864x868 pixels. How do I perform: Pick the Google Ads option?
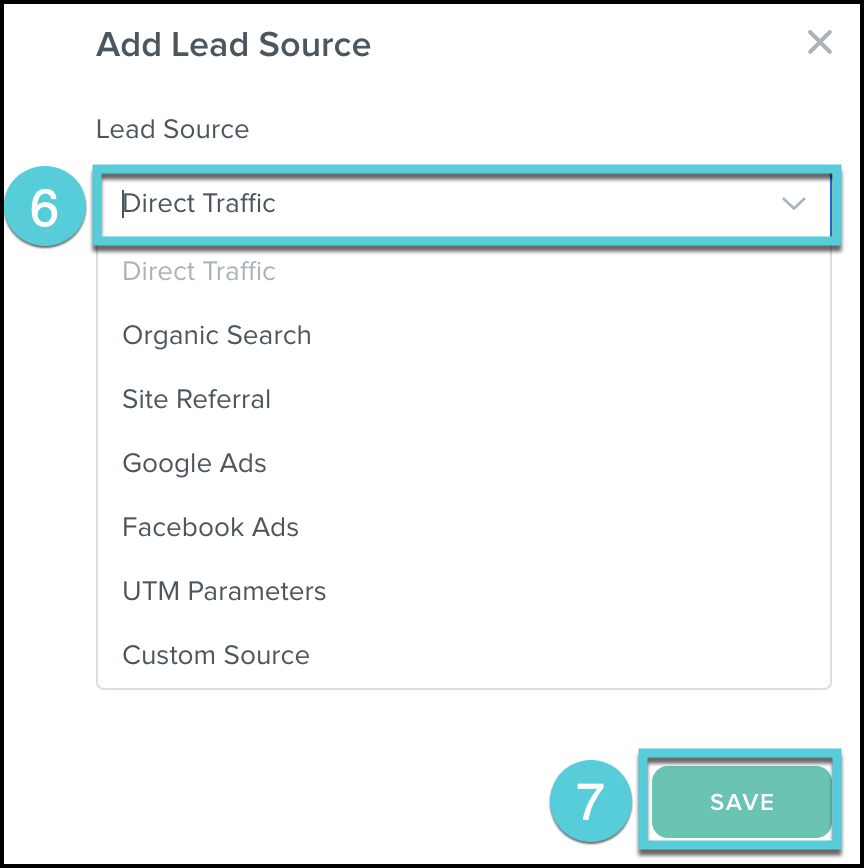pyautogui.click(x=195, y=464)
